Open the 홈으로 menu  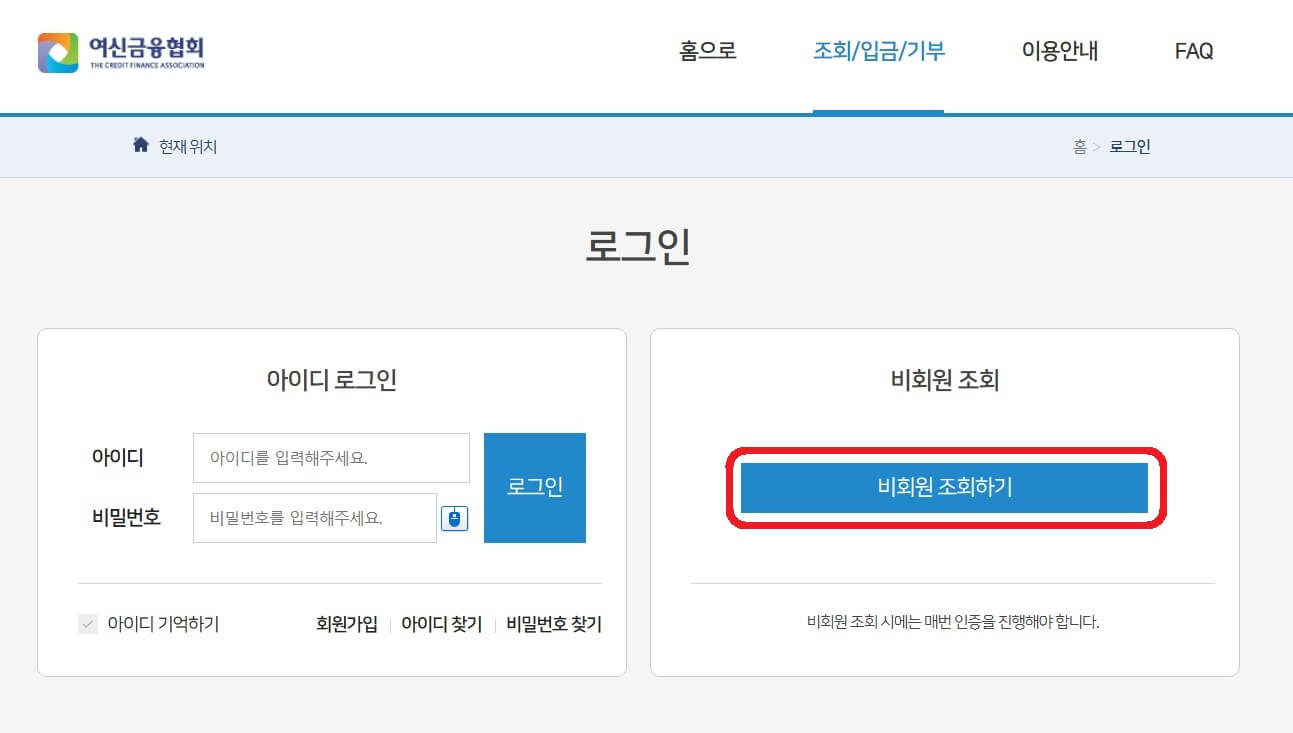coord(708,51)
